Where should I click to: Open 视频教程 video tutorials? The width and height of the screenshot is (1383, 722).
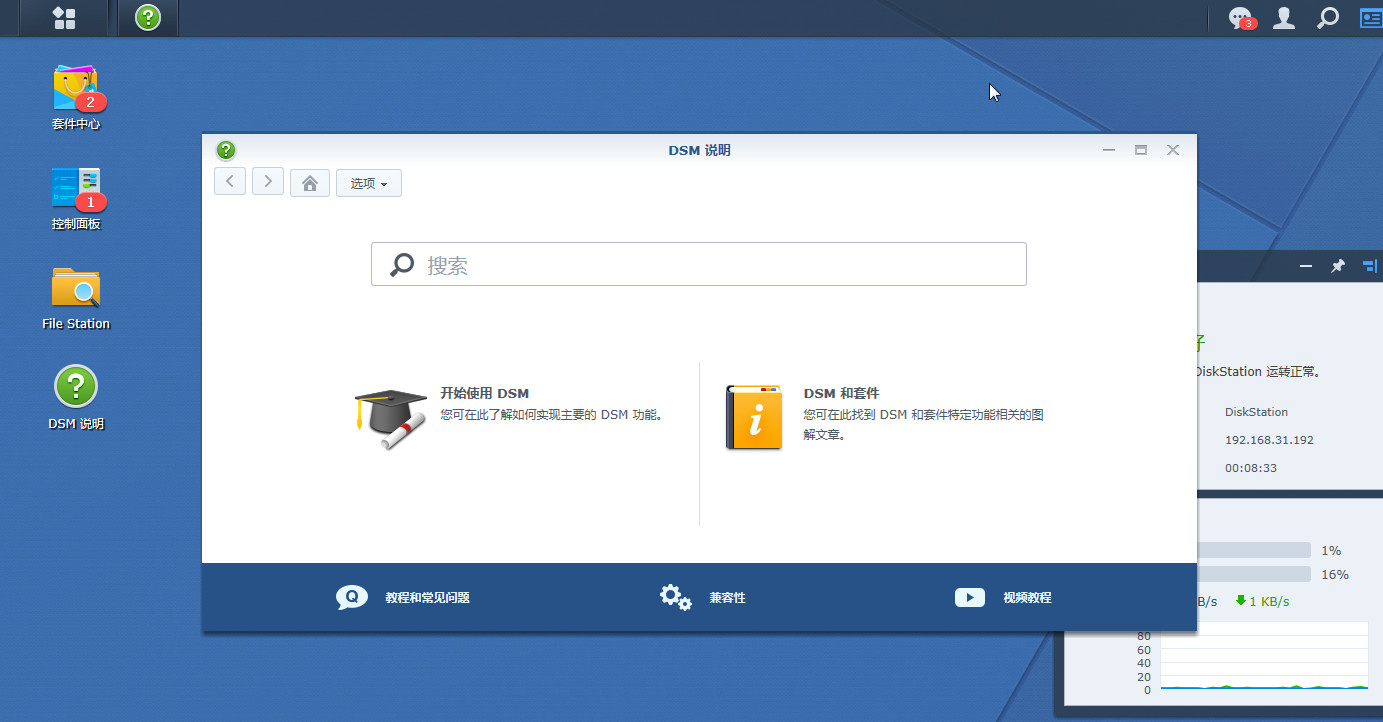coord(1026,598)
